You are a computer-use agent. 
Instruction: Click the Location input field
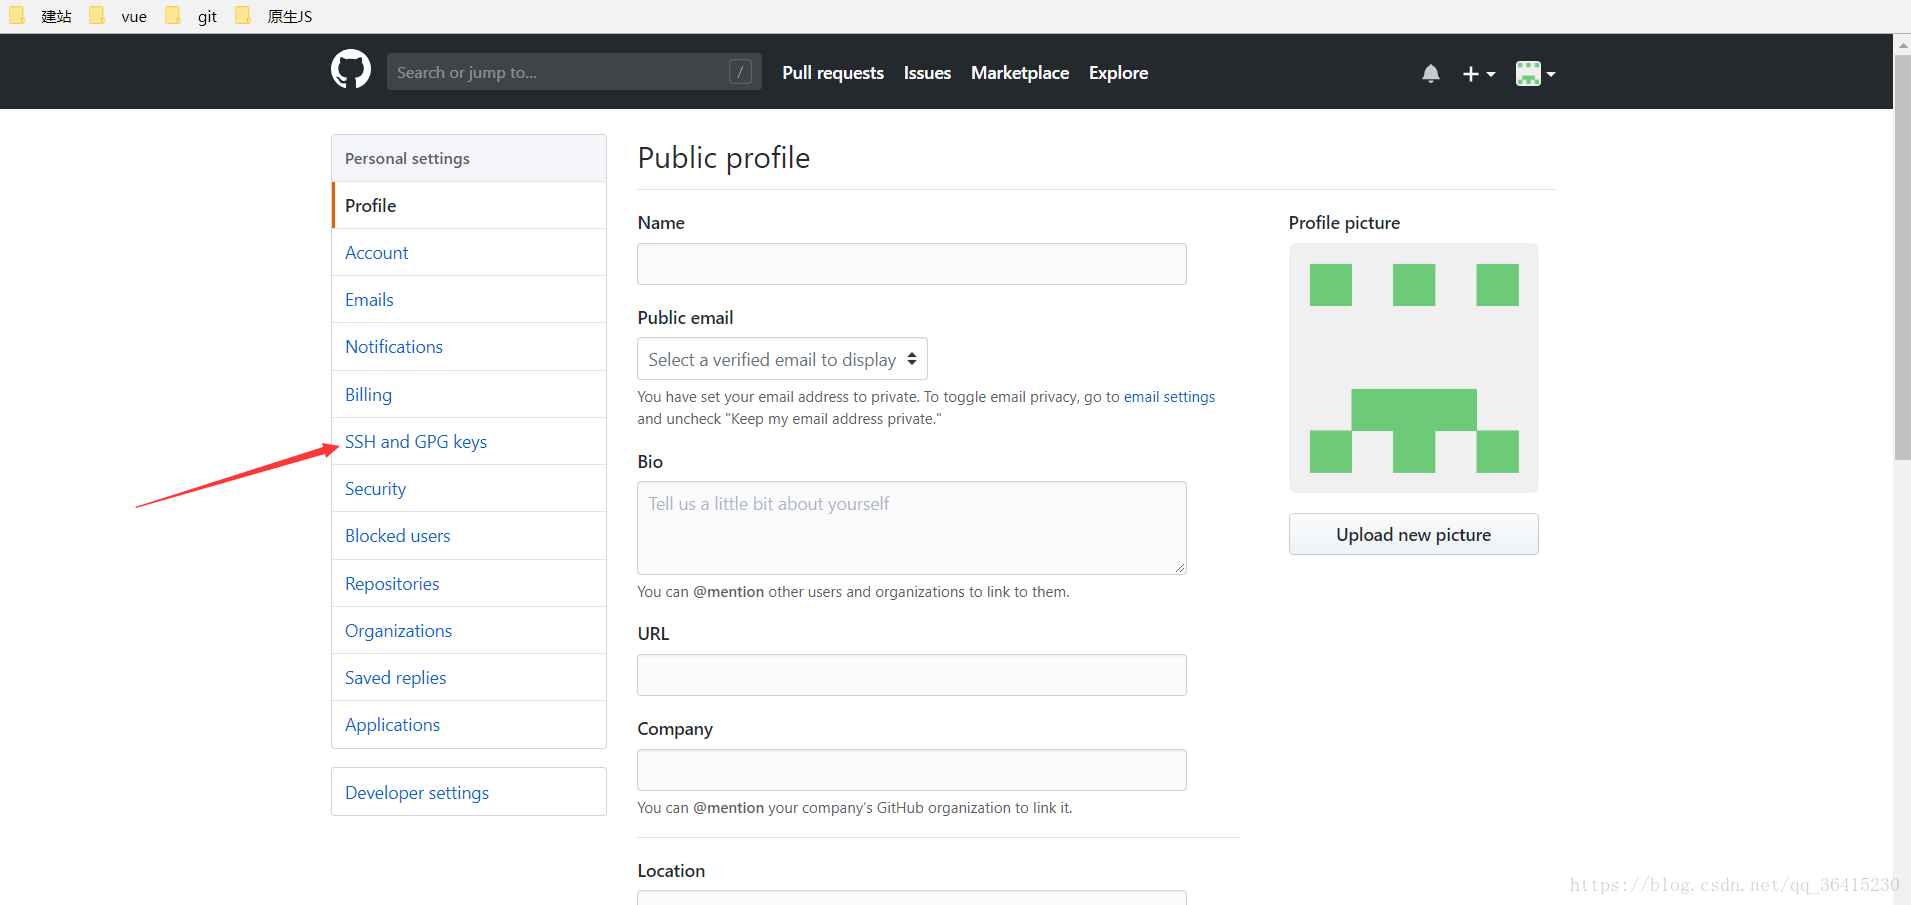(912, 898)
